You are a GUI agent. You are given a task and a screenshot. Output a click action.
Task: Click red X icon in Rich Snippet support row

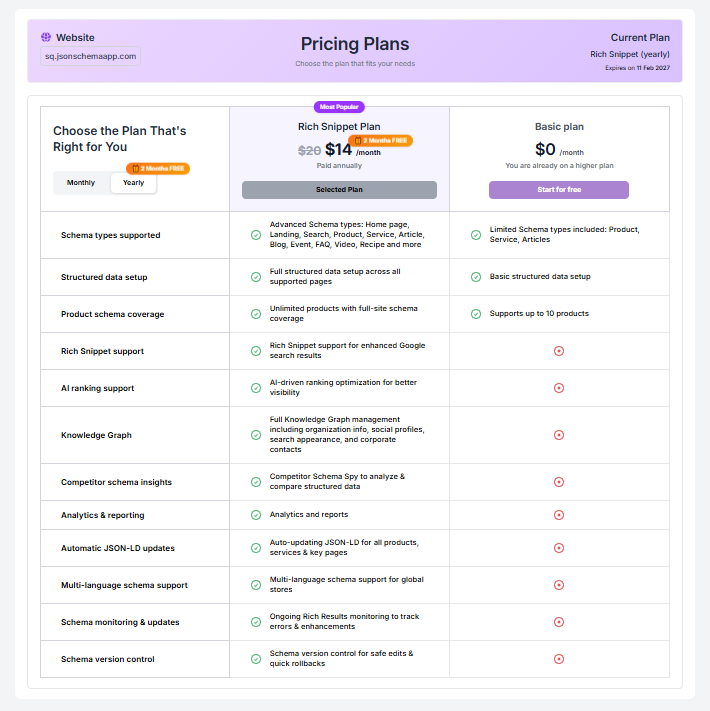coord(559,351)
